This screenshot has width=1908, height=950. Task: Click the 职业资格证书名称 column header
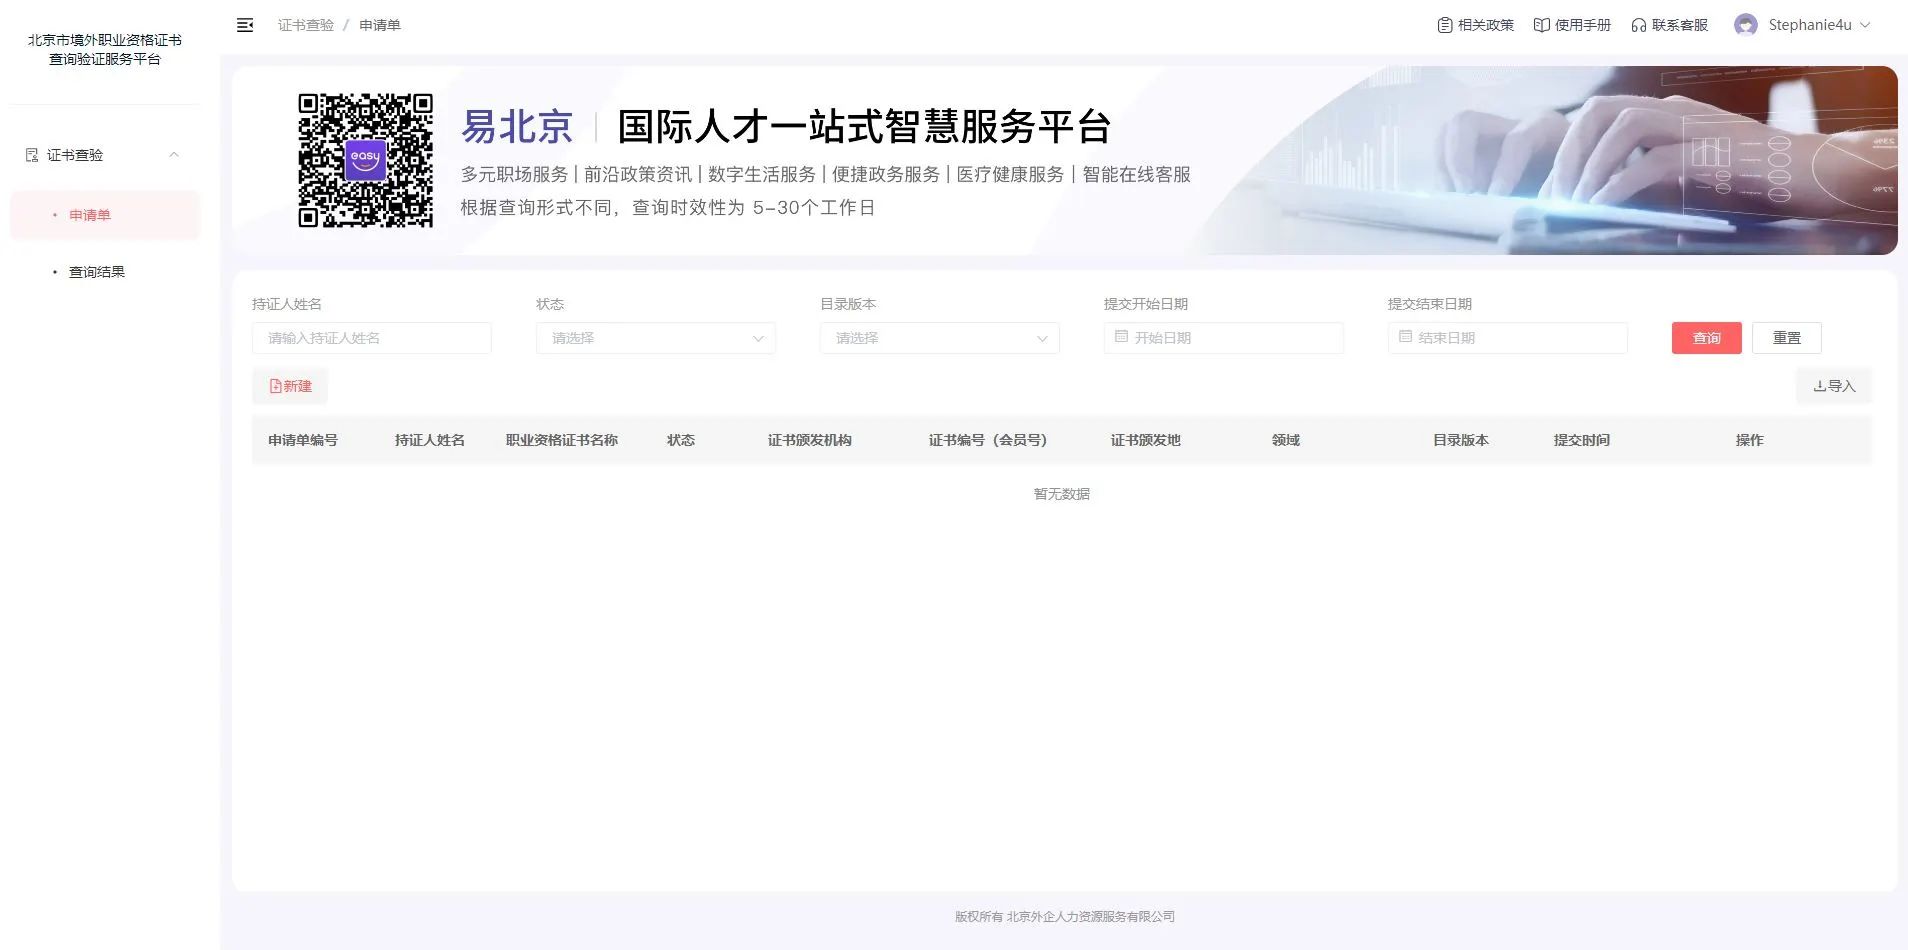pos(562,440)
